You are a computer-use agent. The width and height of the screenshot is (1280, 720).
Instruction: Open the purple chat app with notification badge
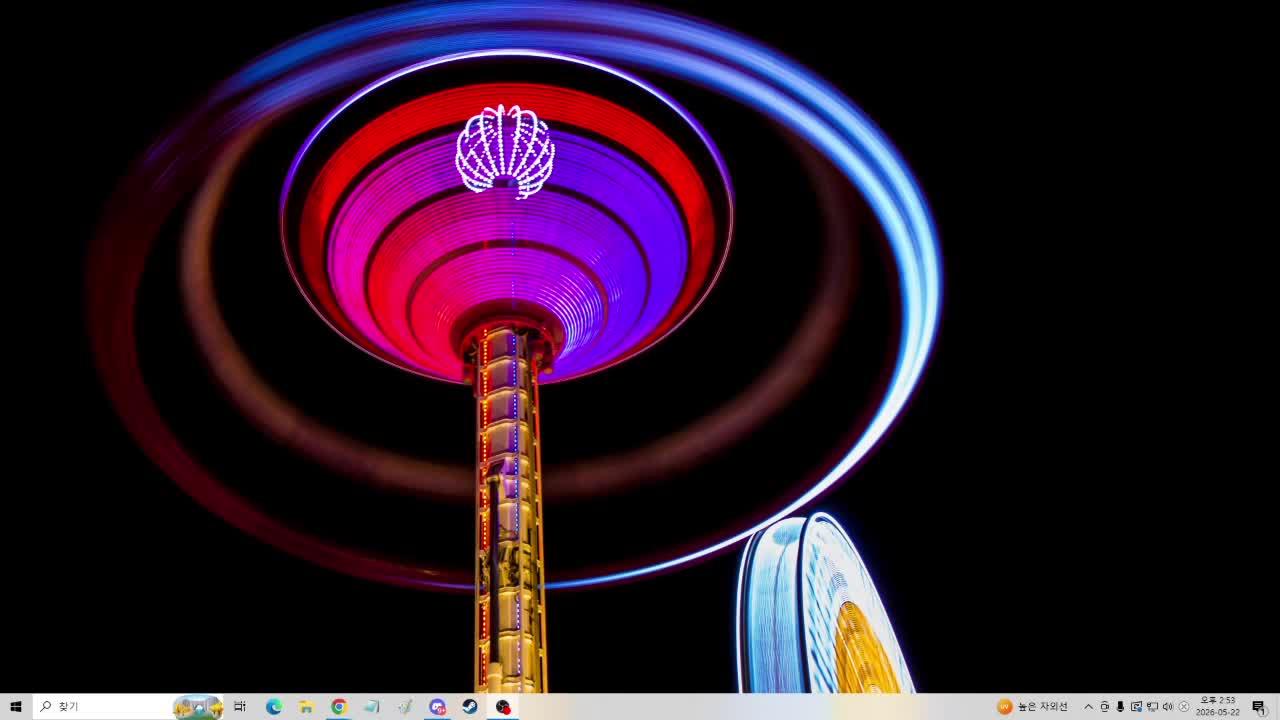tap(437, 706)
